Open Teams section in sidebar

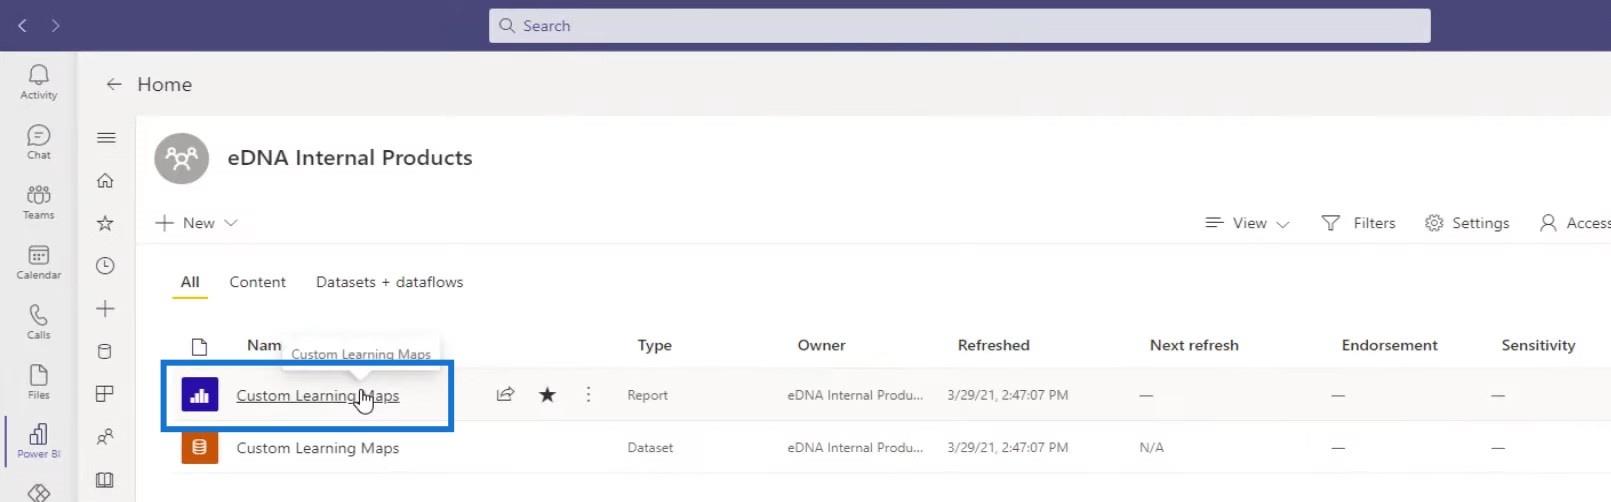click(x=38, y=202)
